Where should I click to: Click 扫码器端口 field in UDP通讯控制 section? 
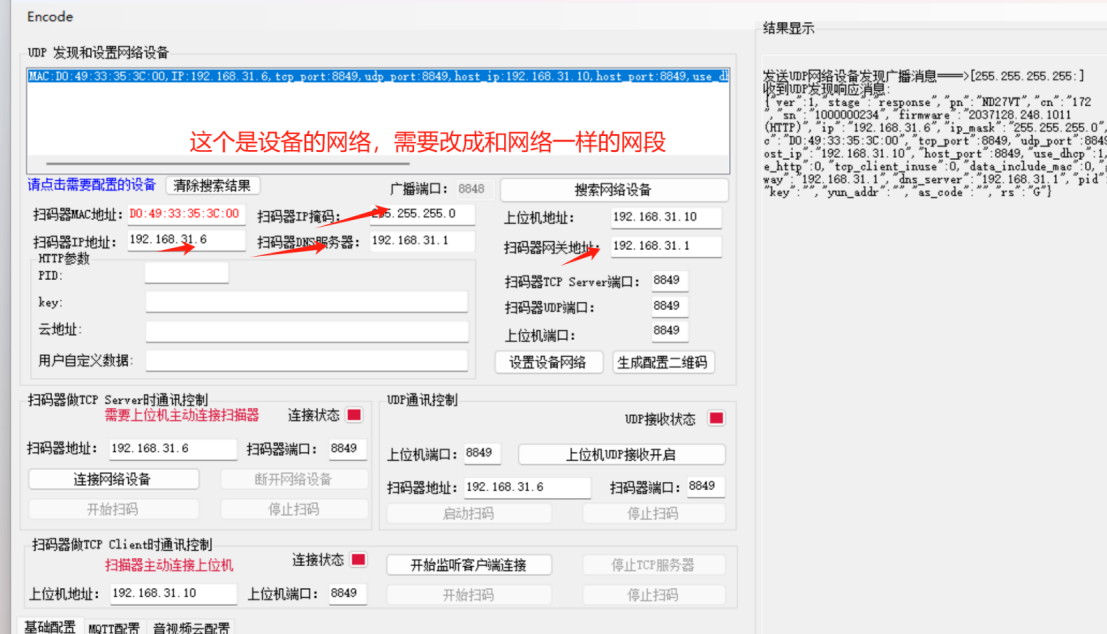point(705,486)
